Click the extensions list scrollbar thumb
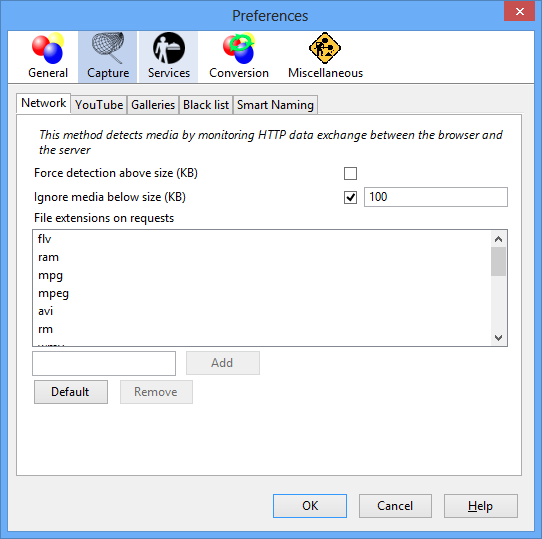This screenshot has width=542, height=539. 498,261
